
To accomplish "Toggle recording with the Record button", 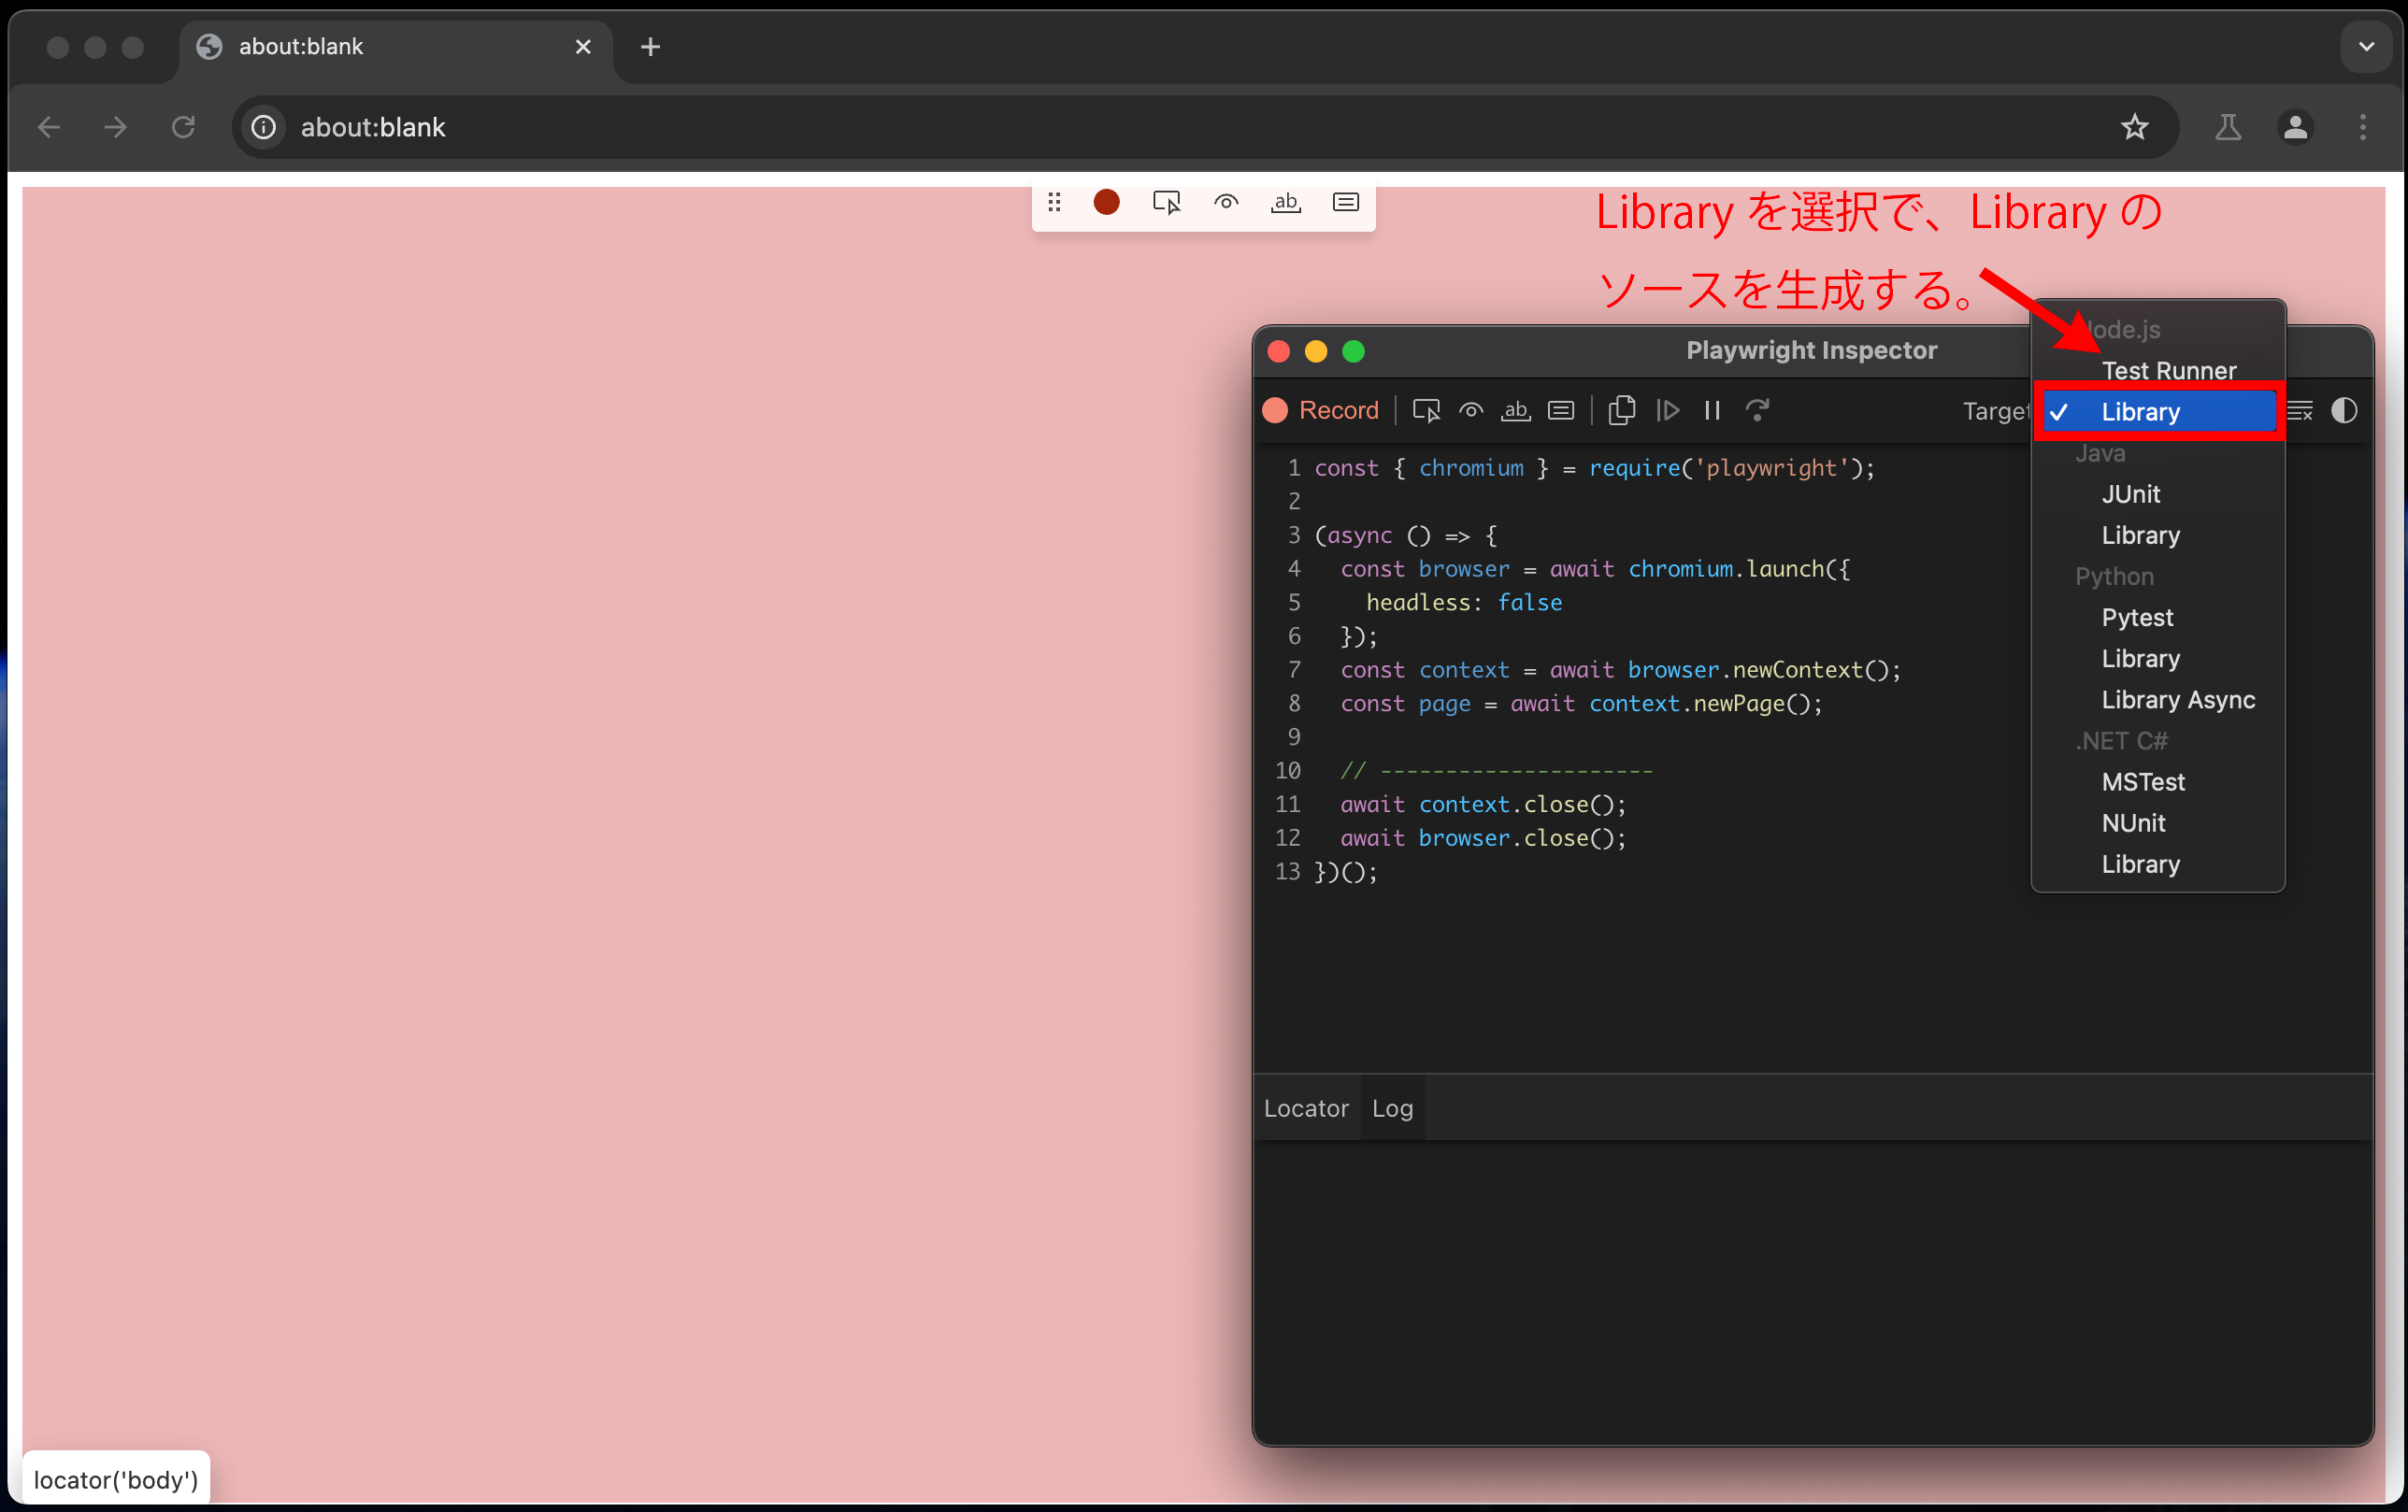I will tap(1320, 410).
